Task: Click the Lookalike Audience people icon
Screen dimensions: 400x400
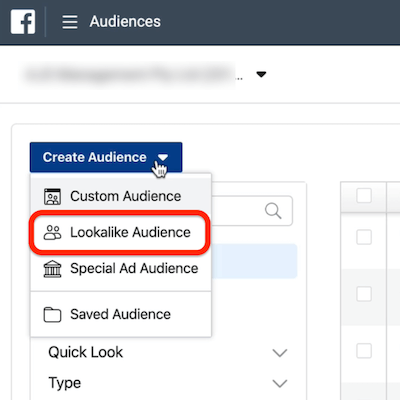Action: tap(52, 233)
